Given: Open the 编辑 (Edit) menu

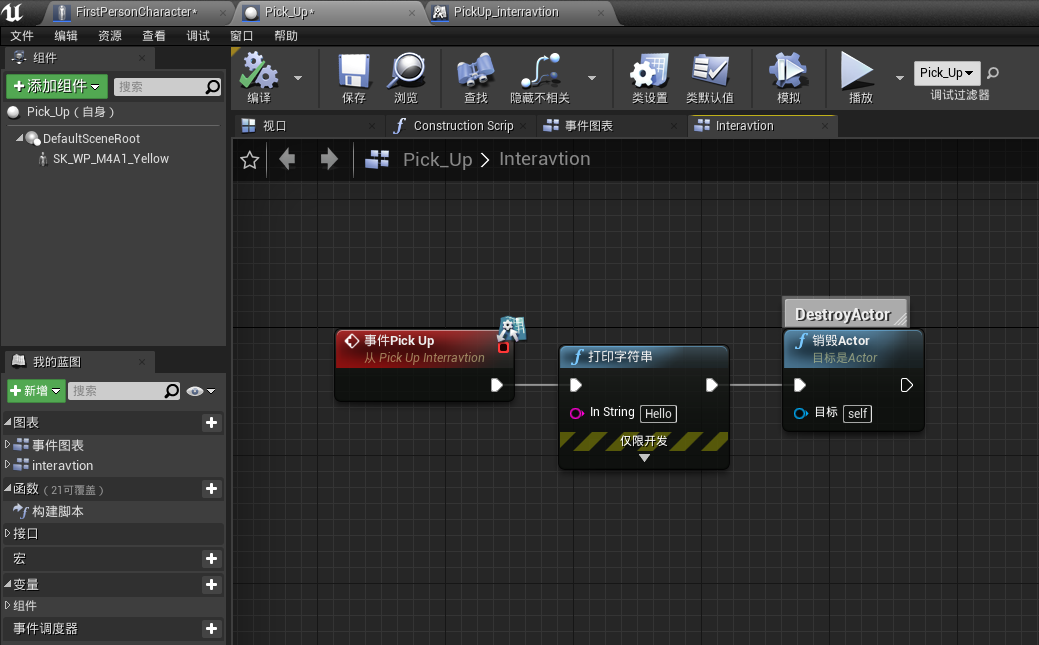Looking at the screenshot, I should click(x=66, y=36).
